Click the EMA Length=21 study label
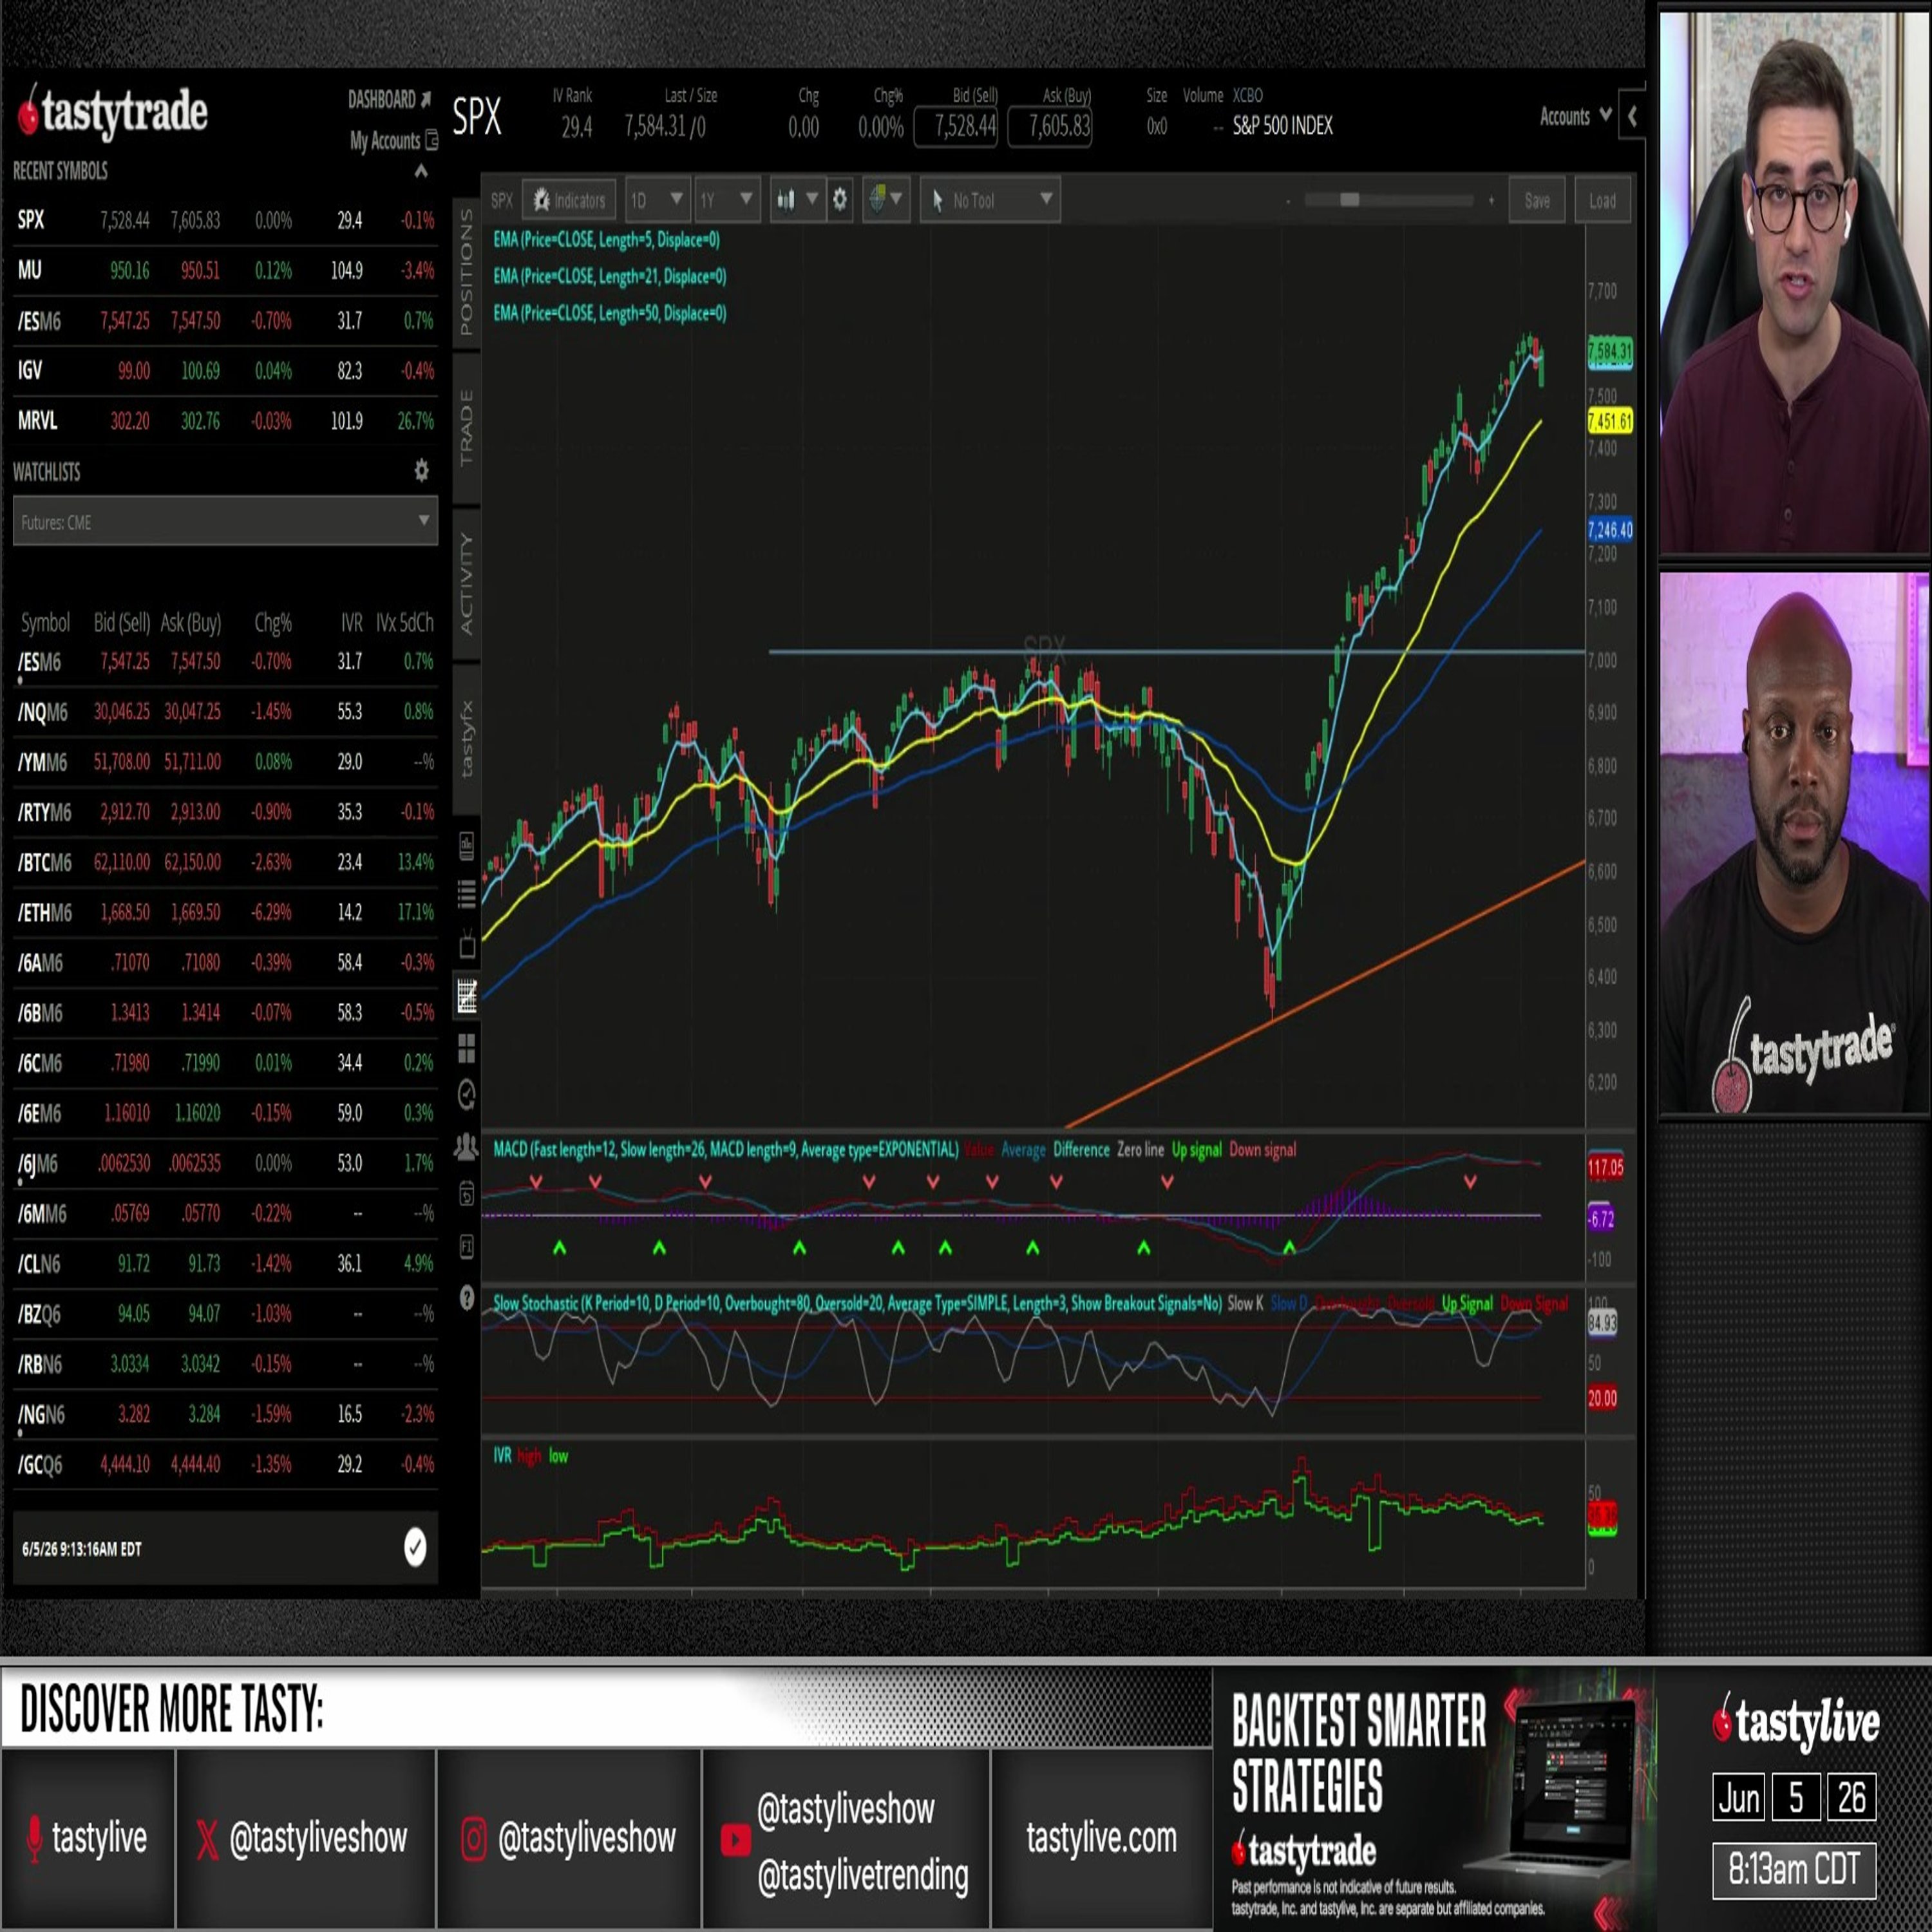This screenshot has width=1932, height=1932. click(x=609, y=276)
